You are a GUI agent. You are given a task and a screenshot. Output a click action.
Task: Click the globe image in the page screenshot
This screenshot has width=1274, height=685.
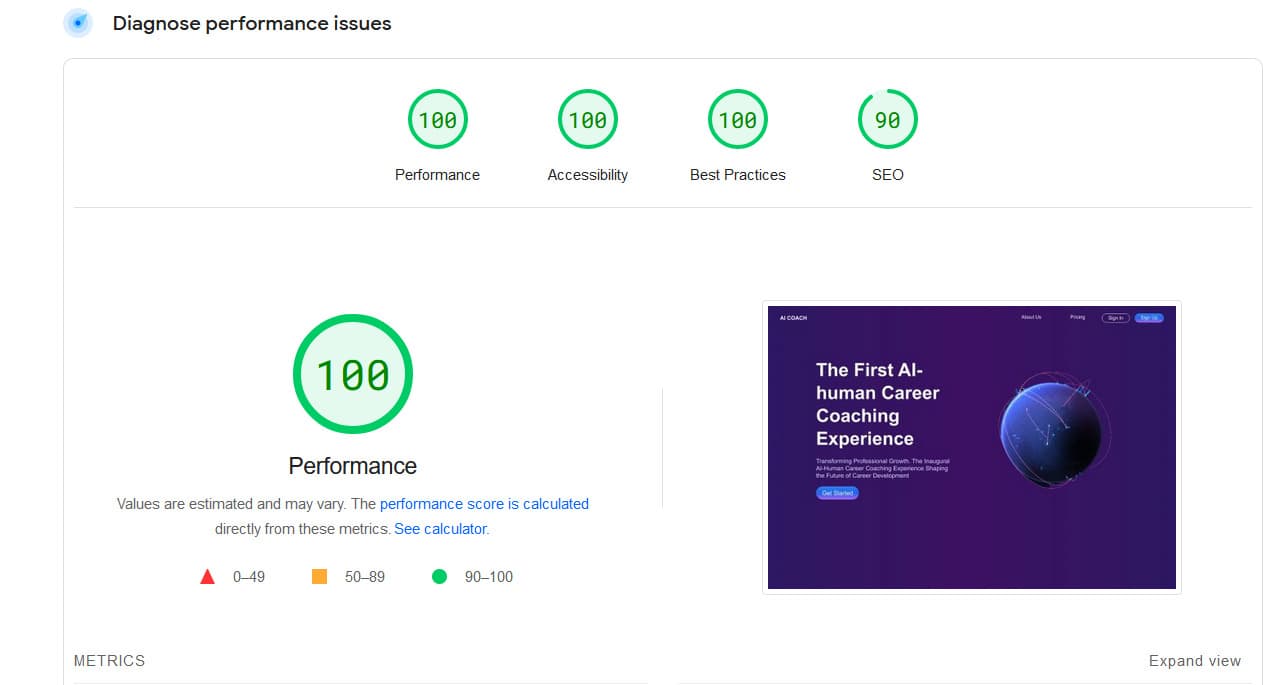pyautogui.click(x=1053, y=430)
